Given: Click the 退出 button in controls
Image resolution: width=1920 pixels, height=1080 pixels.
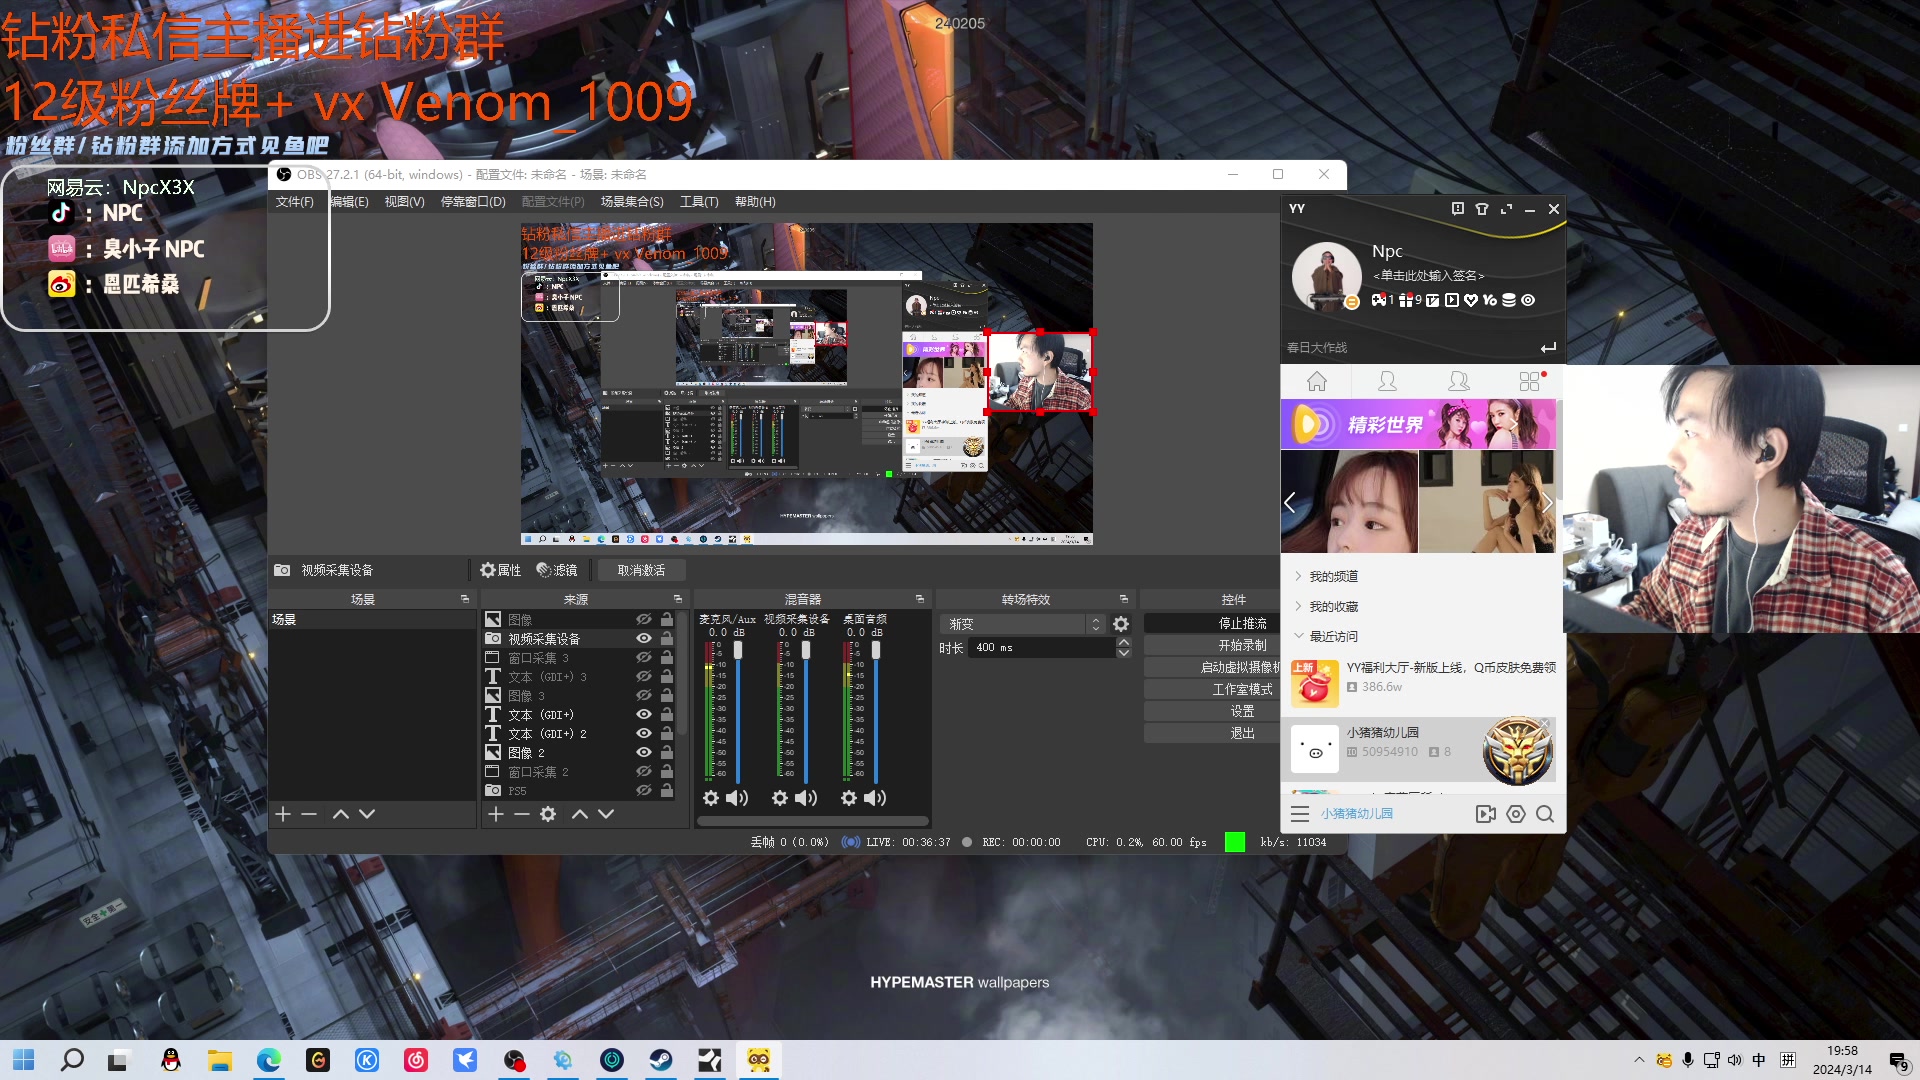Looking at the screenshot, I should tap(1212, 733).
